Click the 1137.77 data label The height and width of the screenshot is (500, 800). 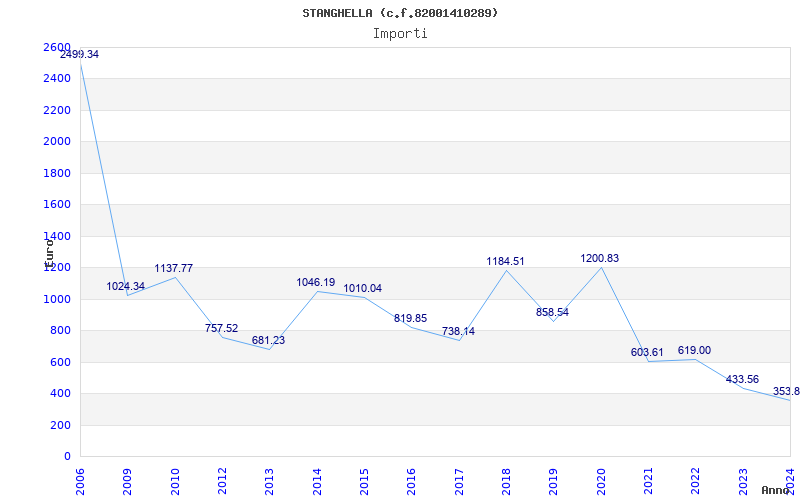[173, 268]
